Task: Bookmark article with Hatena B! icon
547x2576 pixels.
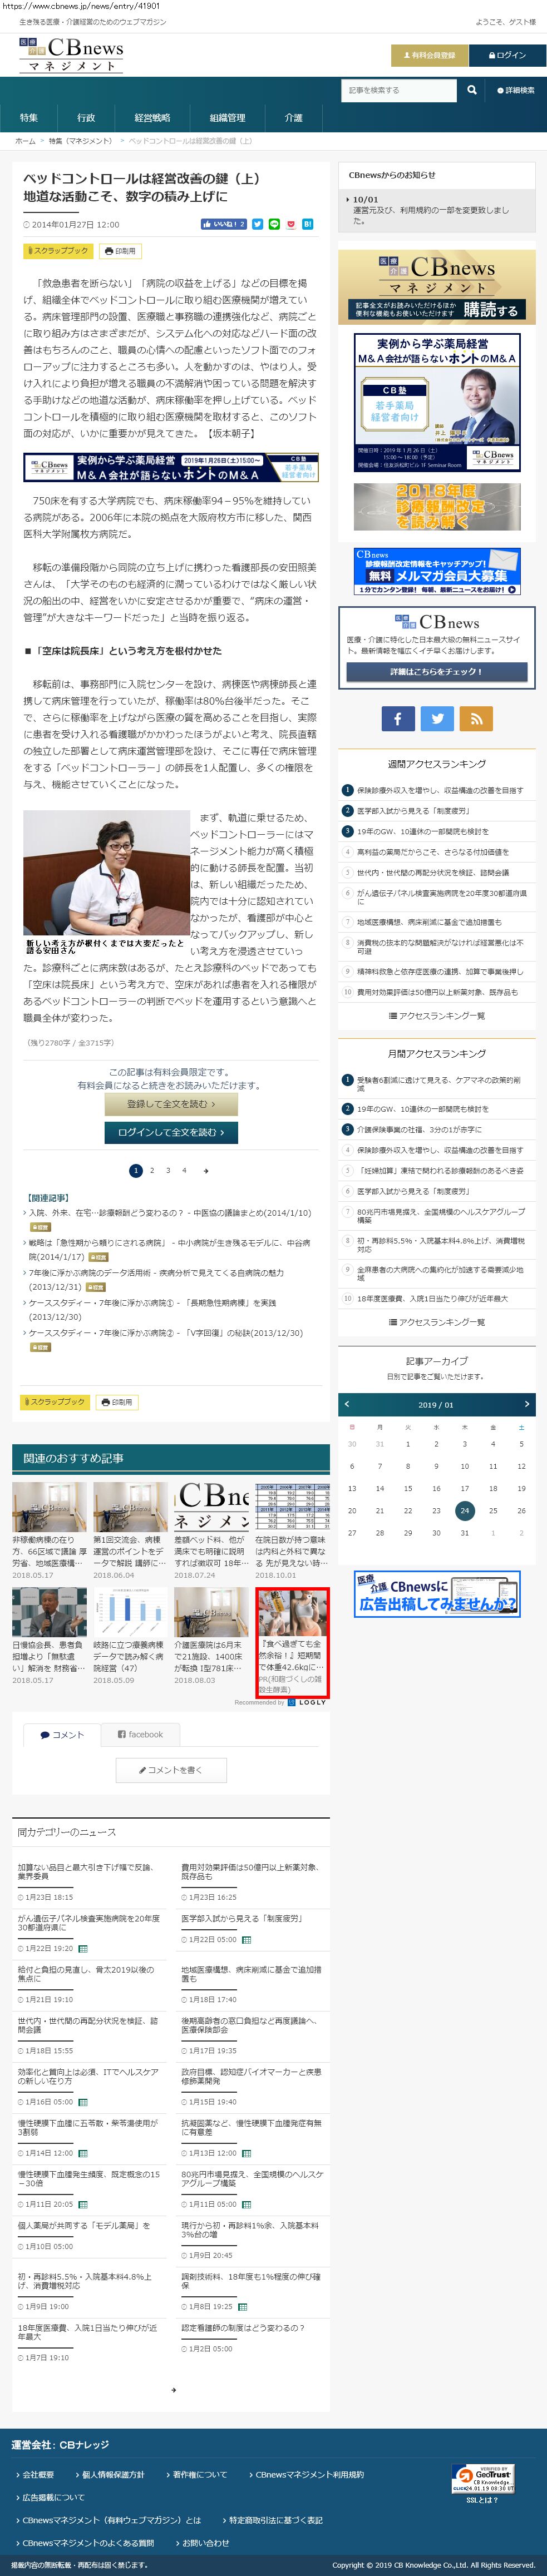Action: [307, 224]
